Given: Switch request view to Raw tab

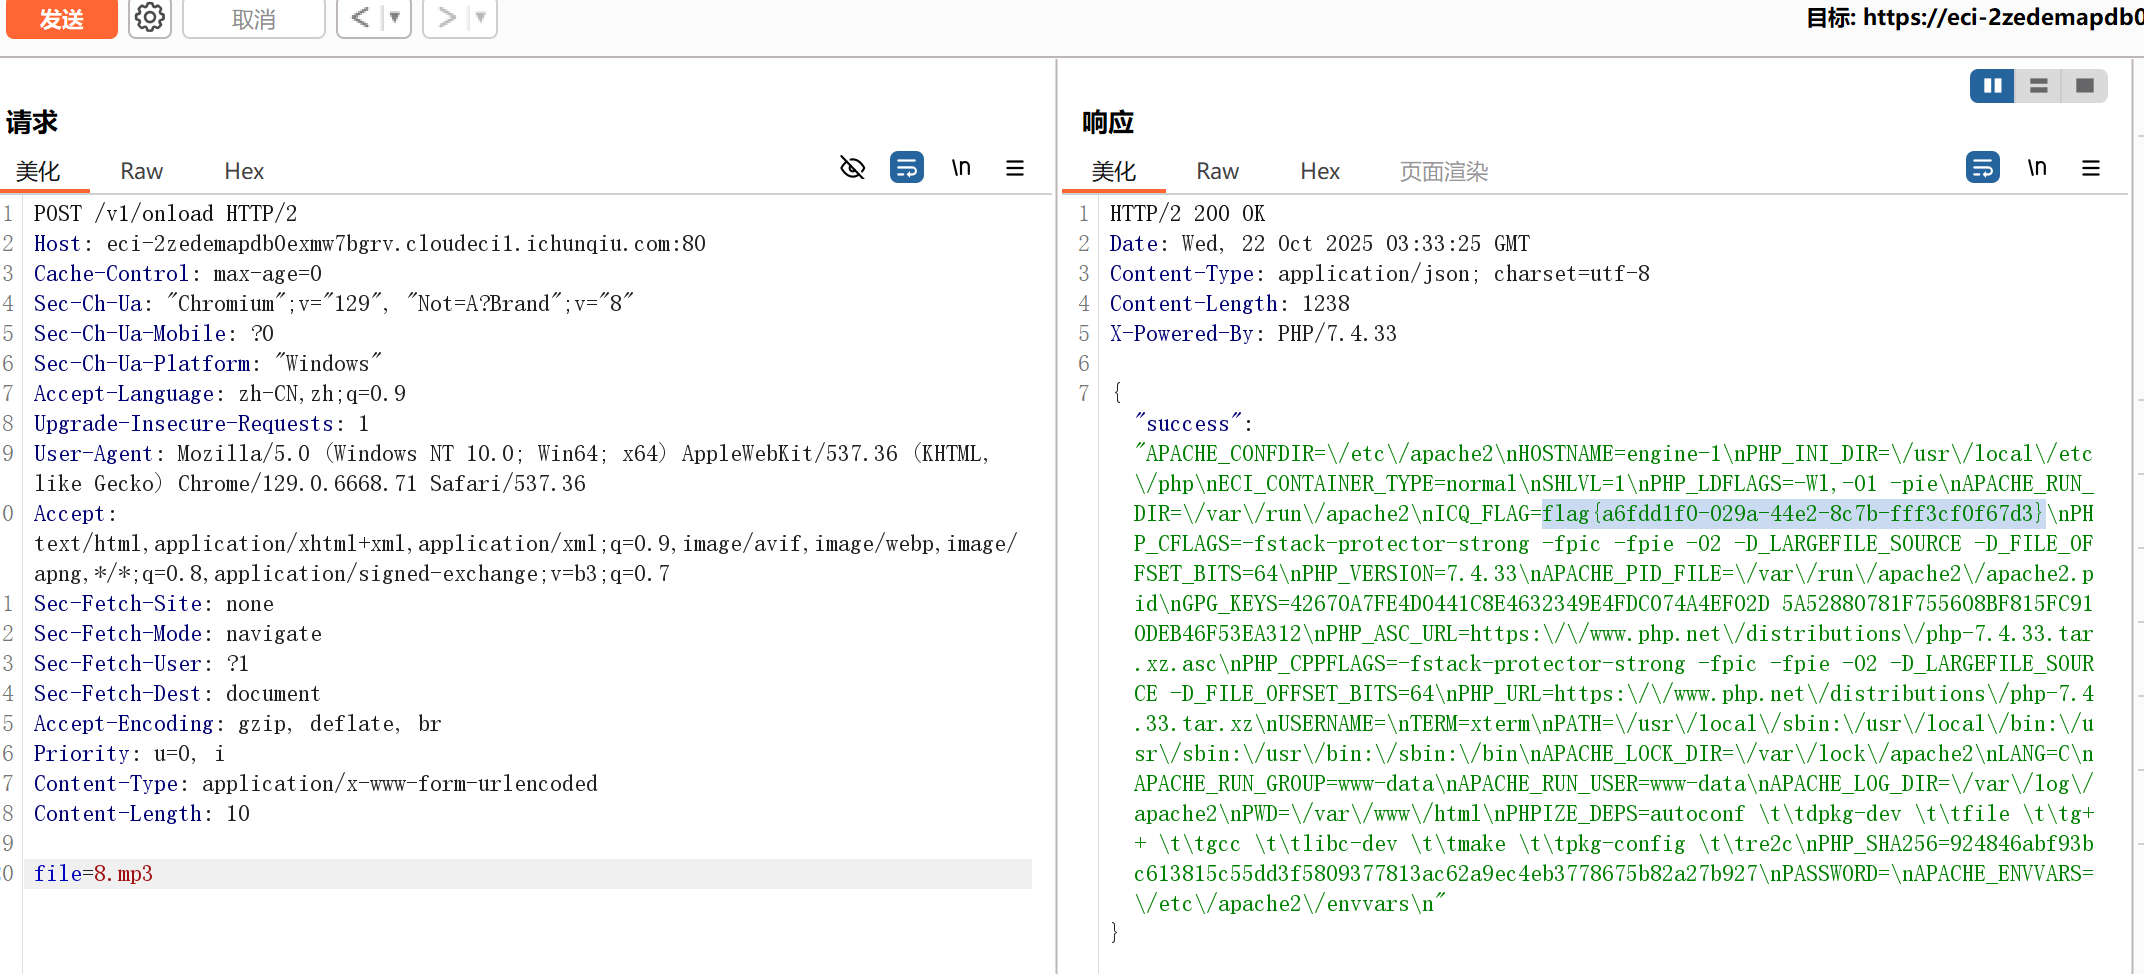Looking at the screenshot, I should point(141,171).
